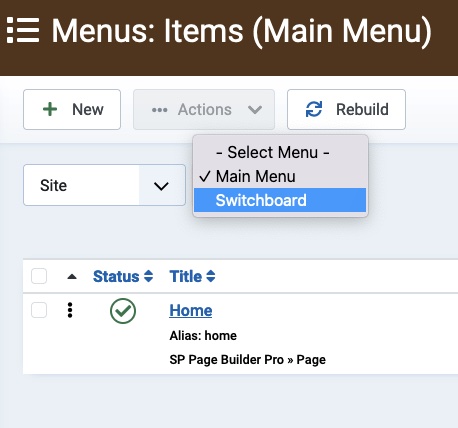
Task: Open the Actions dropdown arrow
Action: pos(255,110)
